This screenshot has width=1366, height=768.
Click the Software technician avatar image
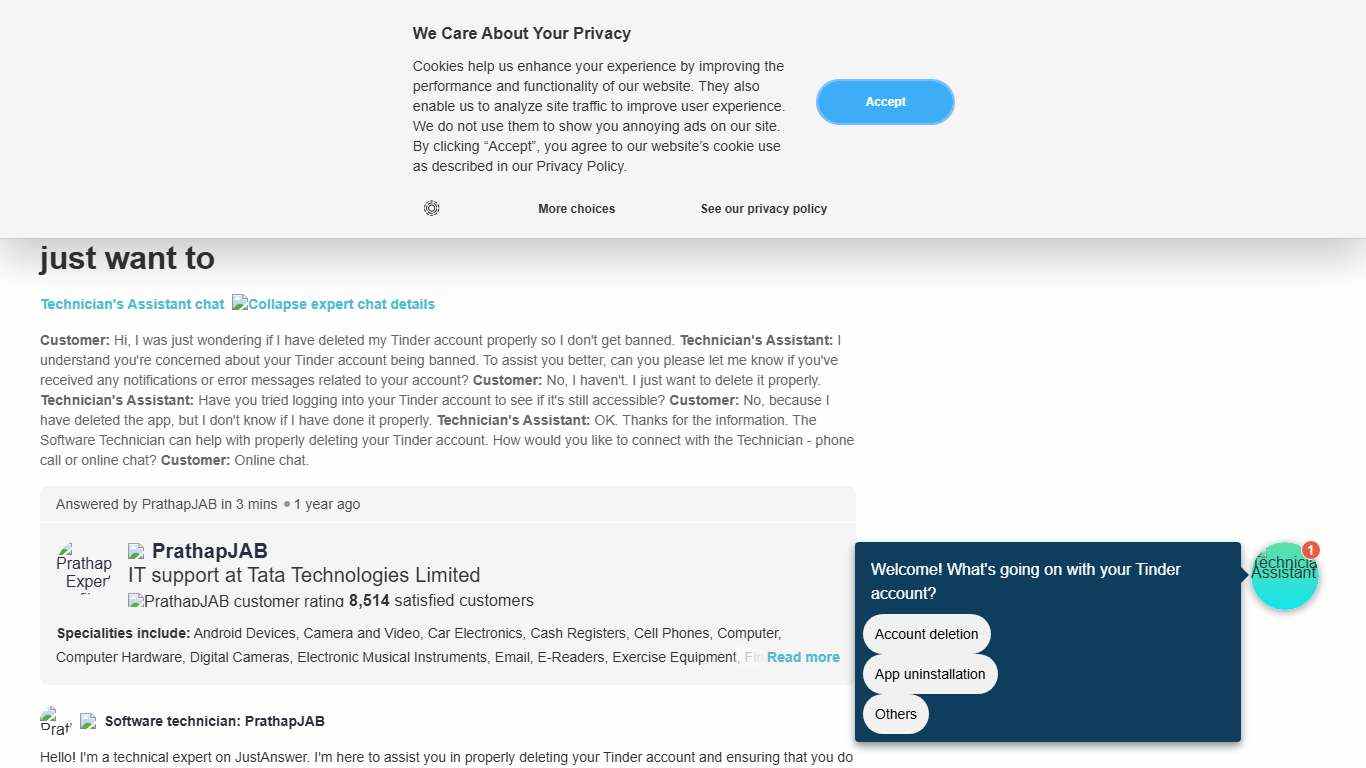point(56,720)
